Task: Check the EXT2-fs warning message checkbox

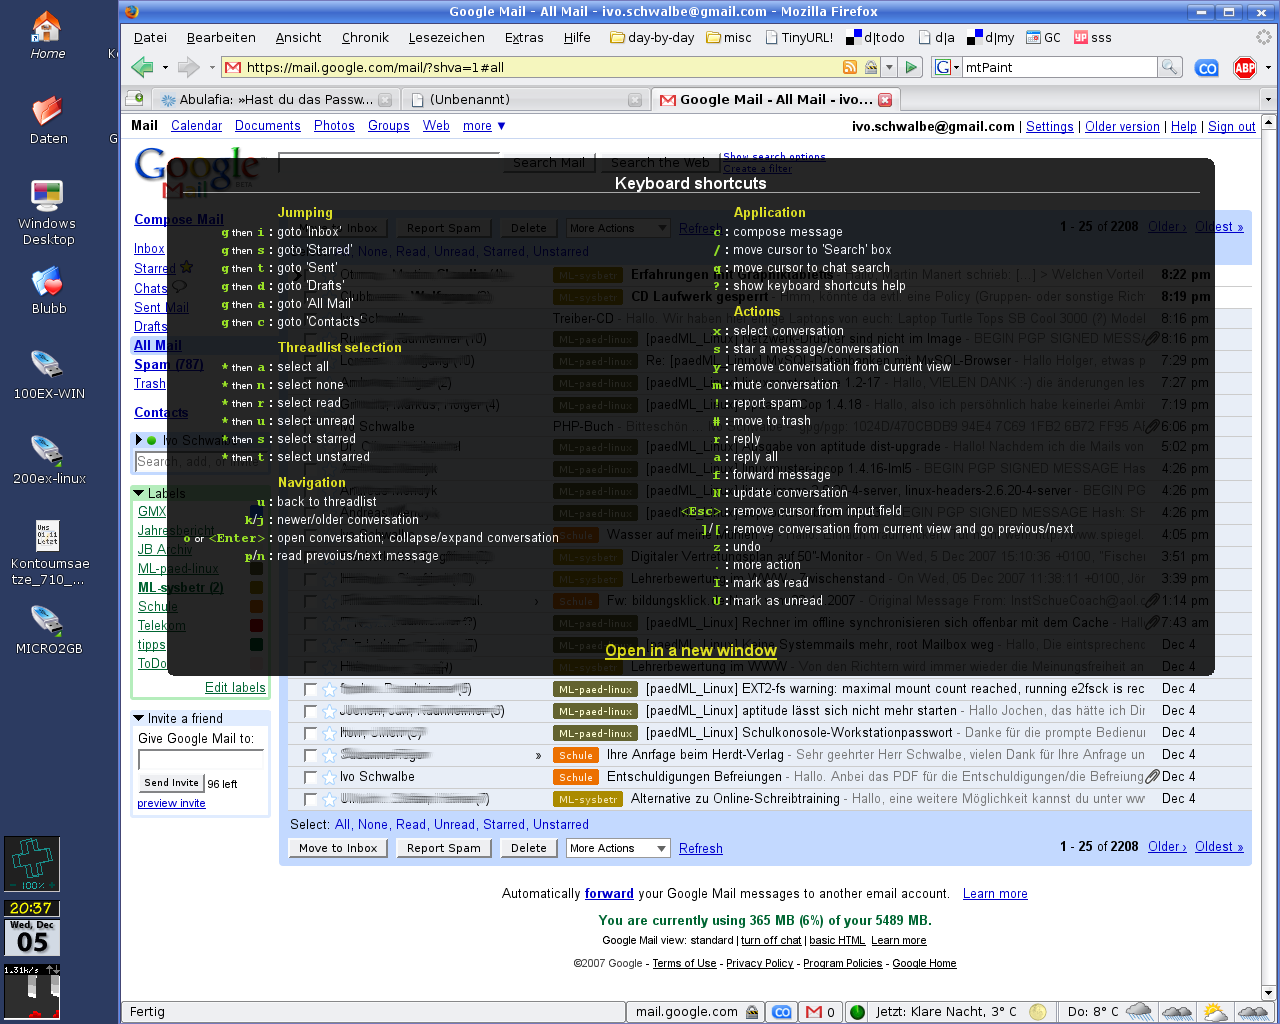Action: point(311,690)
